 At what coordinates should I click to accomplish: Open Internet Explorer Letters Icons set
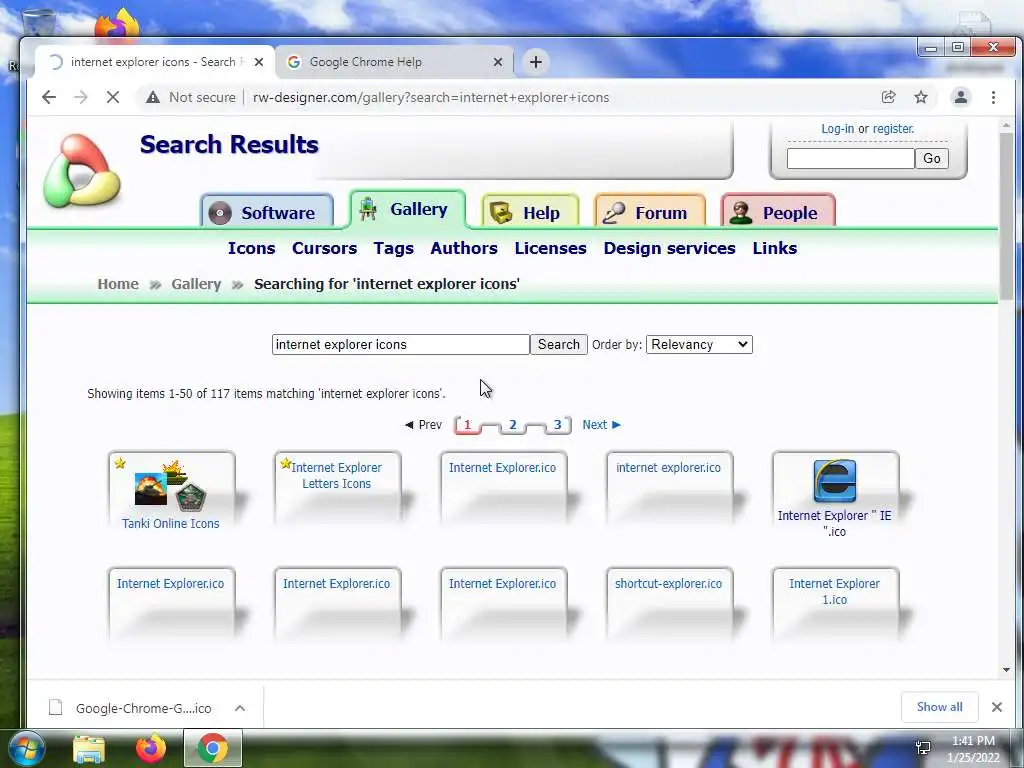click(337, 475)
